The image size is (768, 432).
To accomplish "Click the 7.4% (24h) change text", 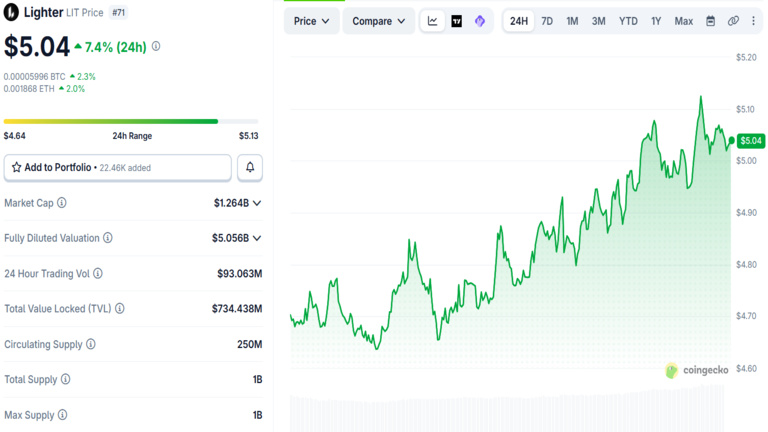I will click(x=116, y=47).
